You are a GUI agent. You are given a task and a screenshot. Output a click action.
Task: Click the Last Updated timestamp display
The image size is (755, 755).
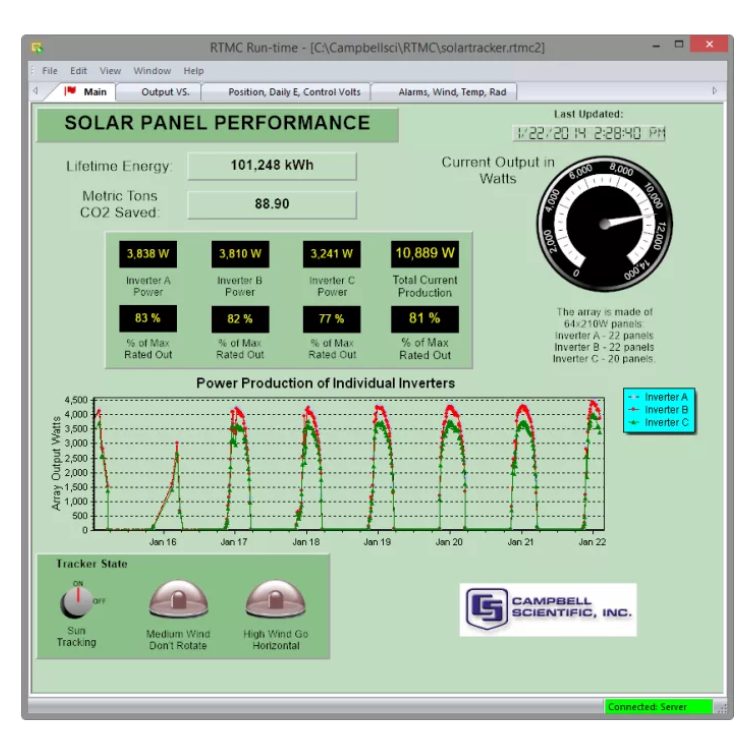tap(589, 133)
